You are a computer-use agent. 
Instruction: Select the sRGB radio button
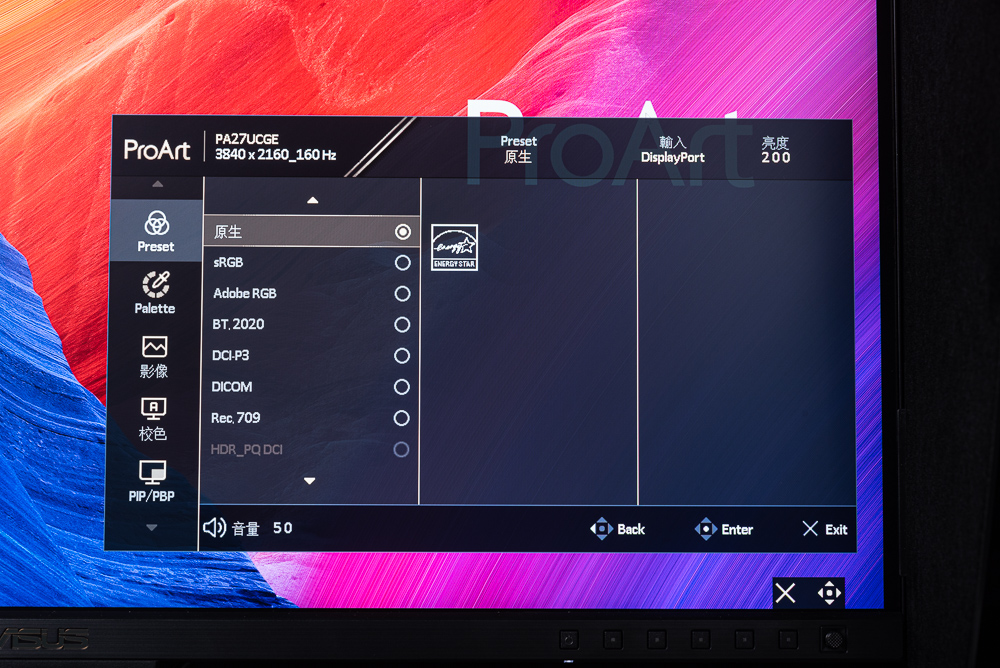coord(402,262)
